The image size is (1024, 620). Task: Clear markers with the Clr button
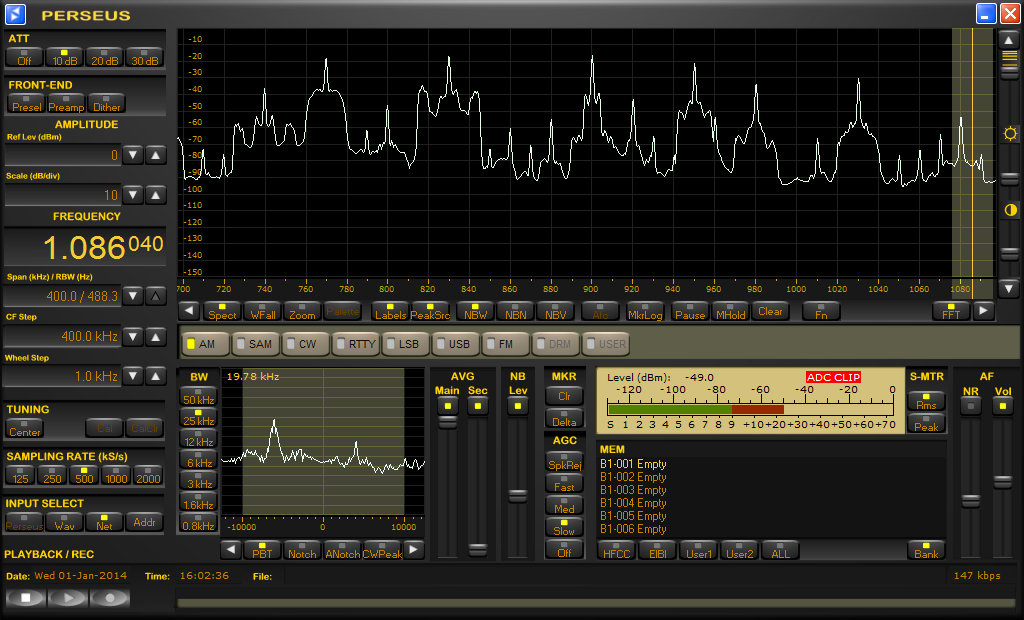pos(564,393)
